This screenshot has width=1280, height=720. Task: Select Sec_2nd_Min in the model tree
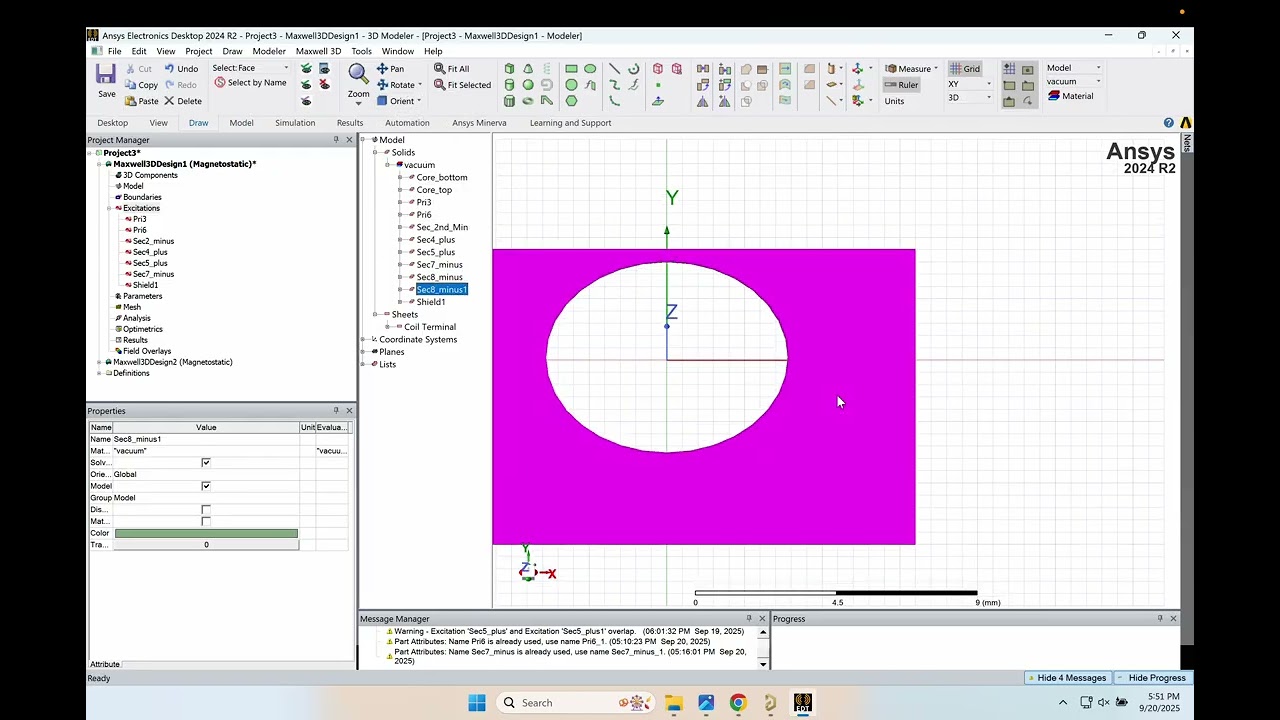coord(442,227)
